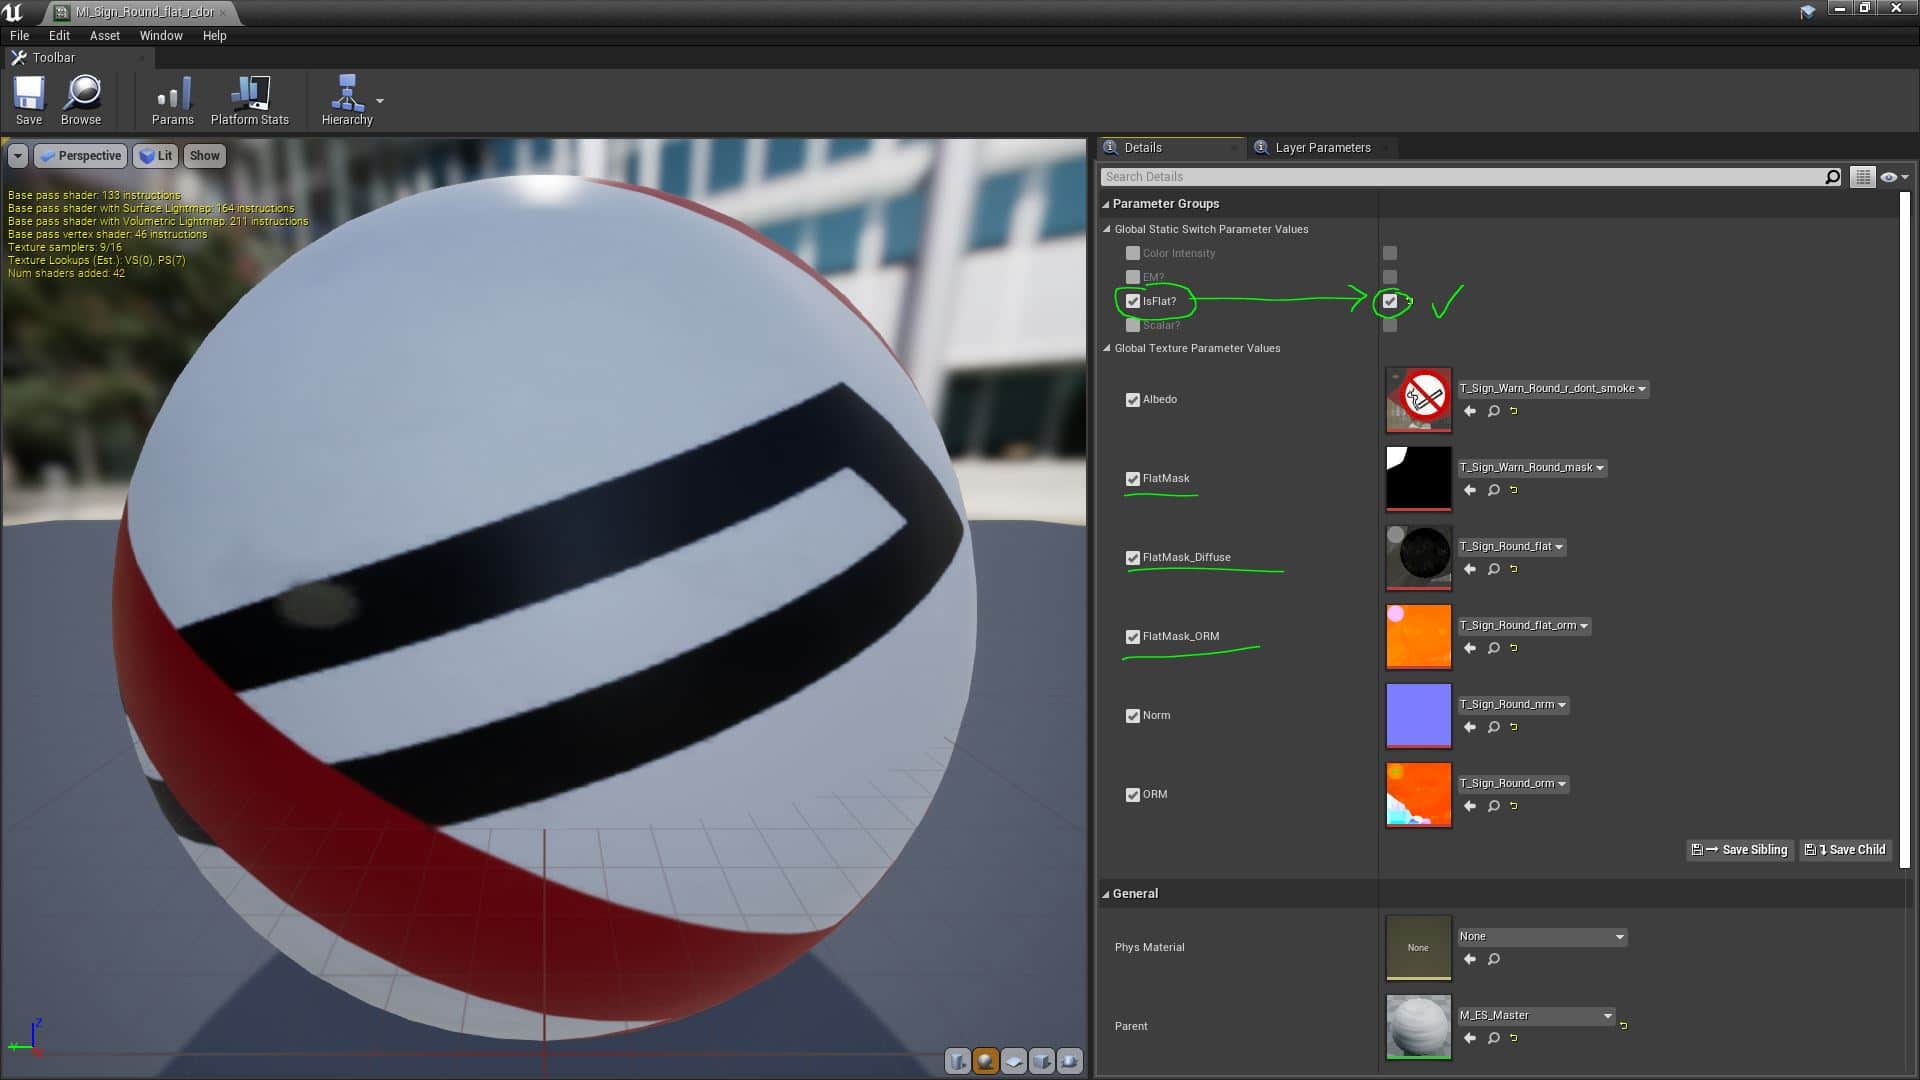Viewport: 1920px width, 1080px height.
Task: Browse to Albedo texture in content browser
Action: click(1493, 411)
